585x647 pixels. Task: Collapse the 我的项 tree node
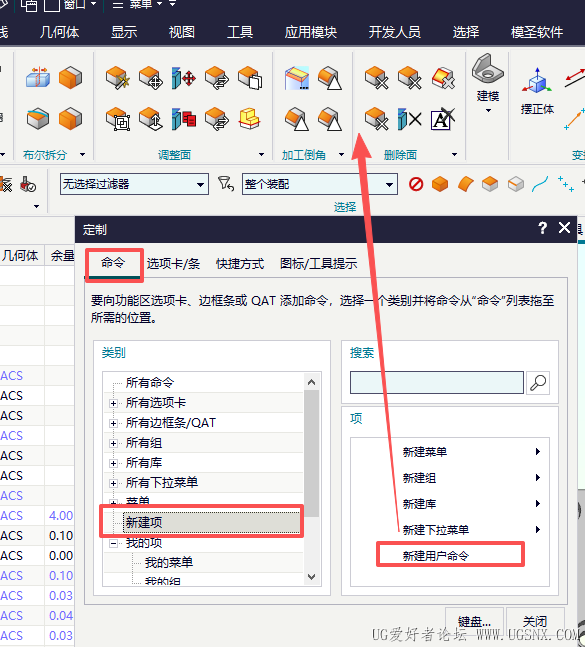(113, 543)
